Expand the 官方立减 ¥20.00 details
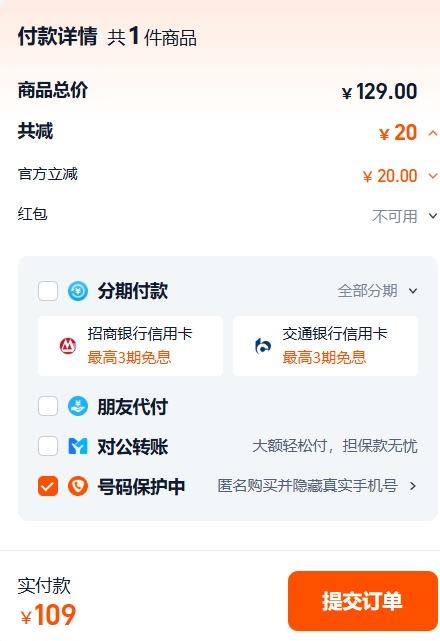This screenshot has height=641, width=440. (433, 176)
